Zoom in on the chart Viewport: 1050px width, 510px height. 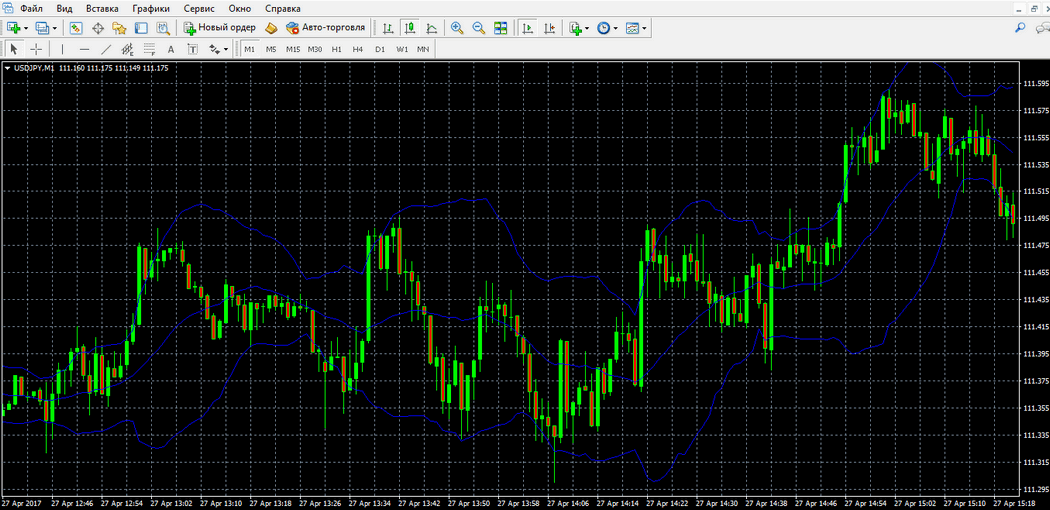[x=457, y=28]
